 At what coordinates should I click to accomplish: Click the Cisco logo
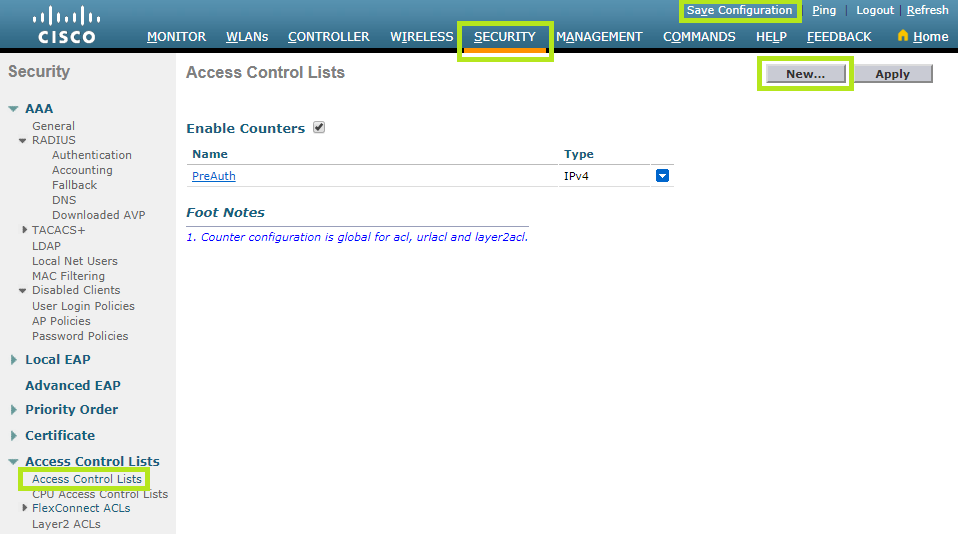pyautogui.click(x=67, y=26)
